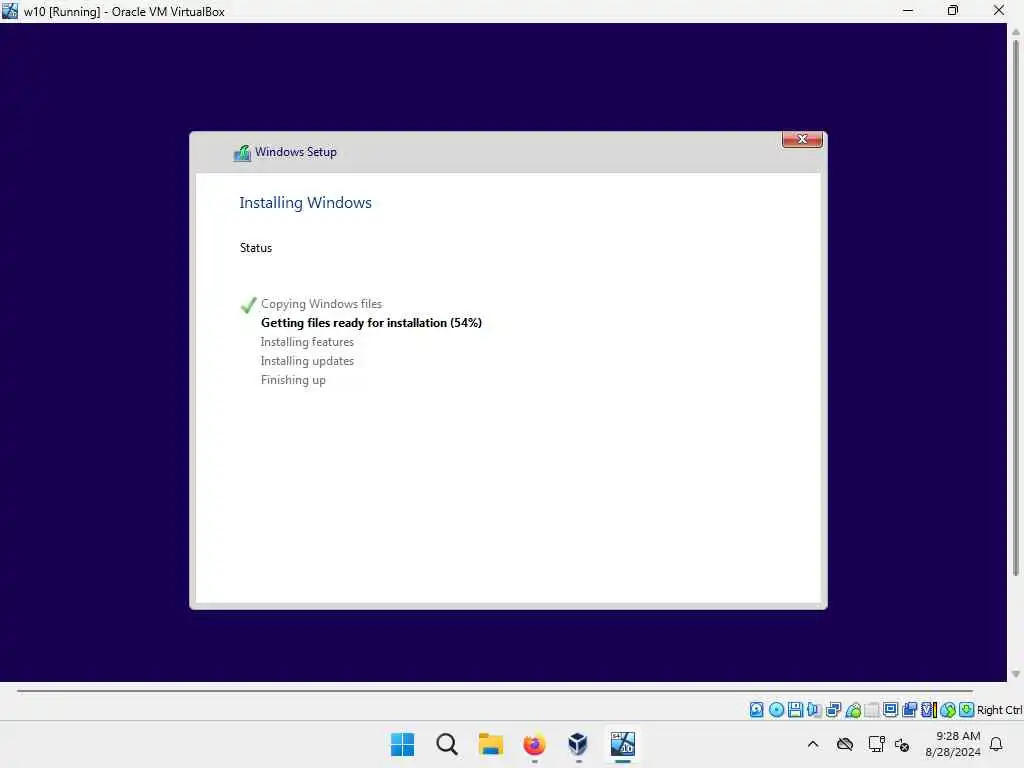Click the floppy disk status icon
Image resolution: width=1024 pixels, height=768 pixels.
click(795, 709)
